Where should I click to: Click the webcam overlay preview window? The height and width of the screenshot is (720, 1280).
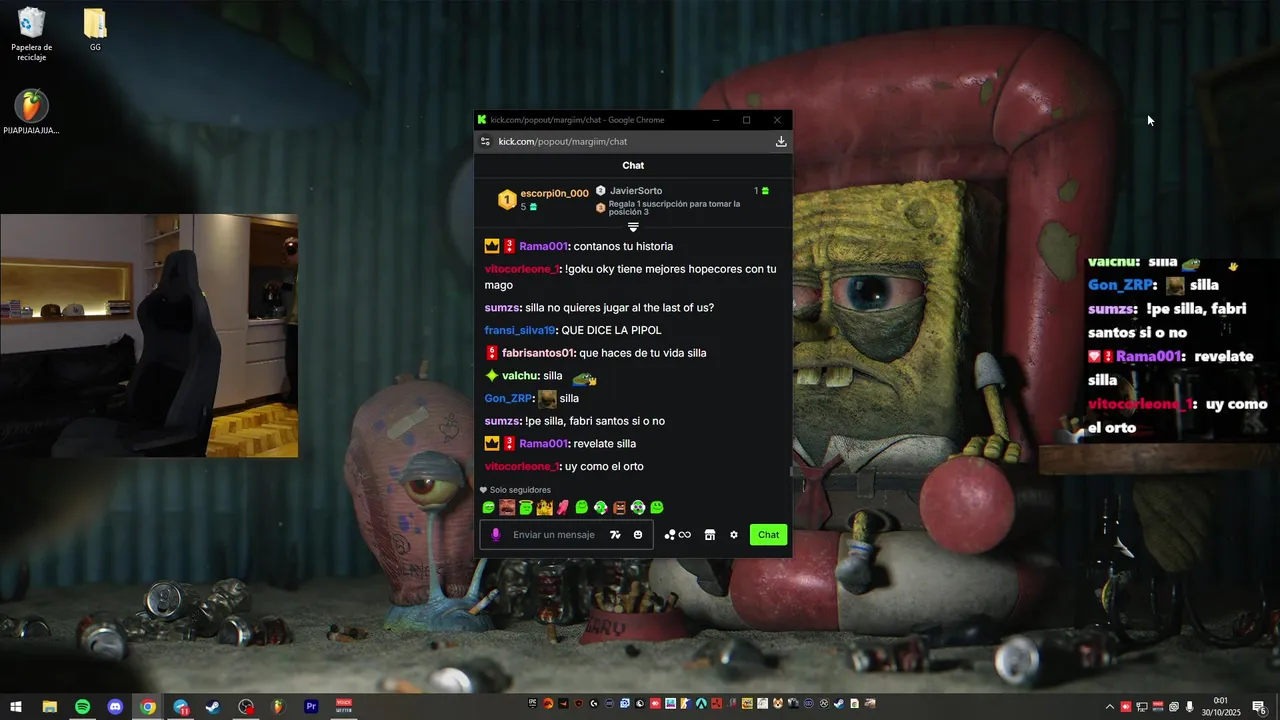(x=149, y=335)
